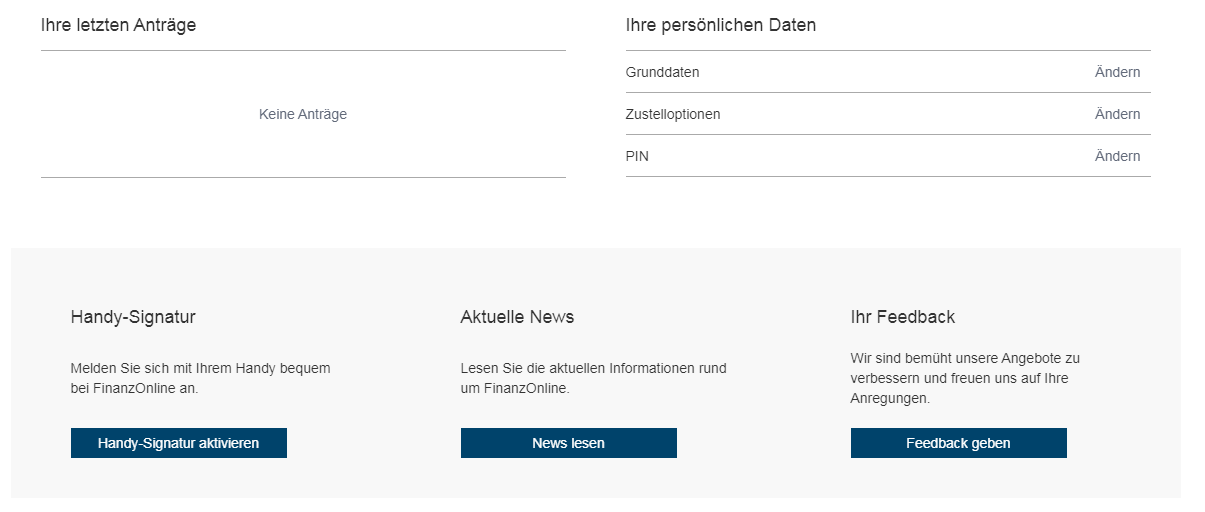Open News lesen button
Screen dimensions: 1205x512
coord(569,443)
